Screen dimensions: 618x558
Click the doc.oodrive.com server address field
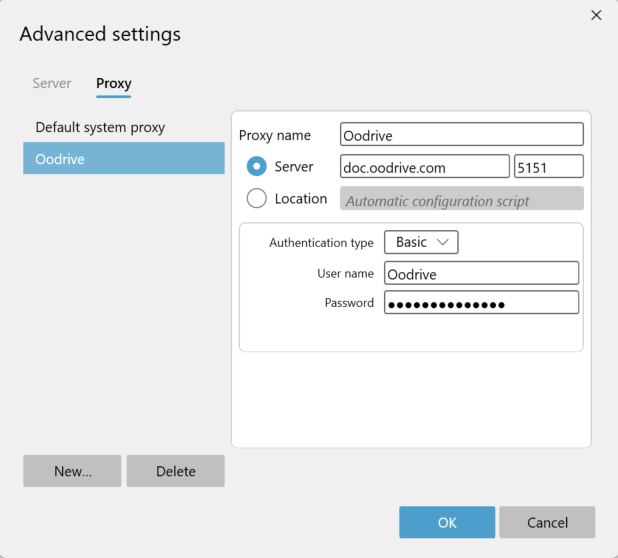click(x=424, y=166)
